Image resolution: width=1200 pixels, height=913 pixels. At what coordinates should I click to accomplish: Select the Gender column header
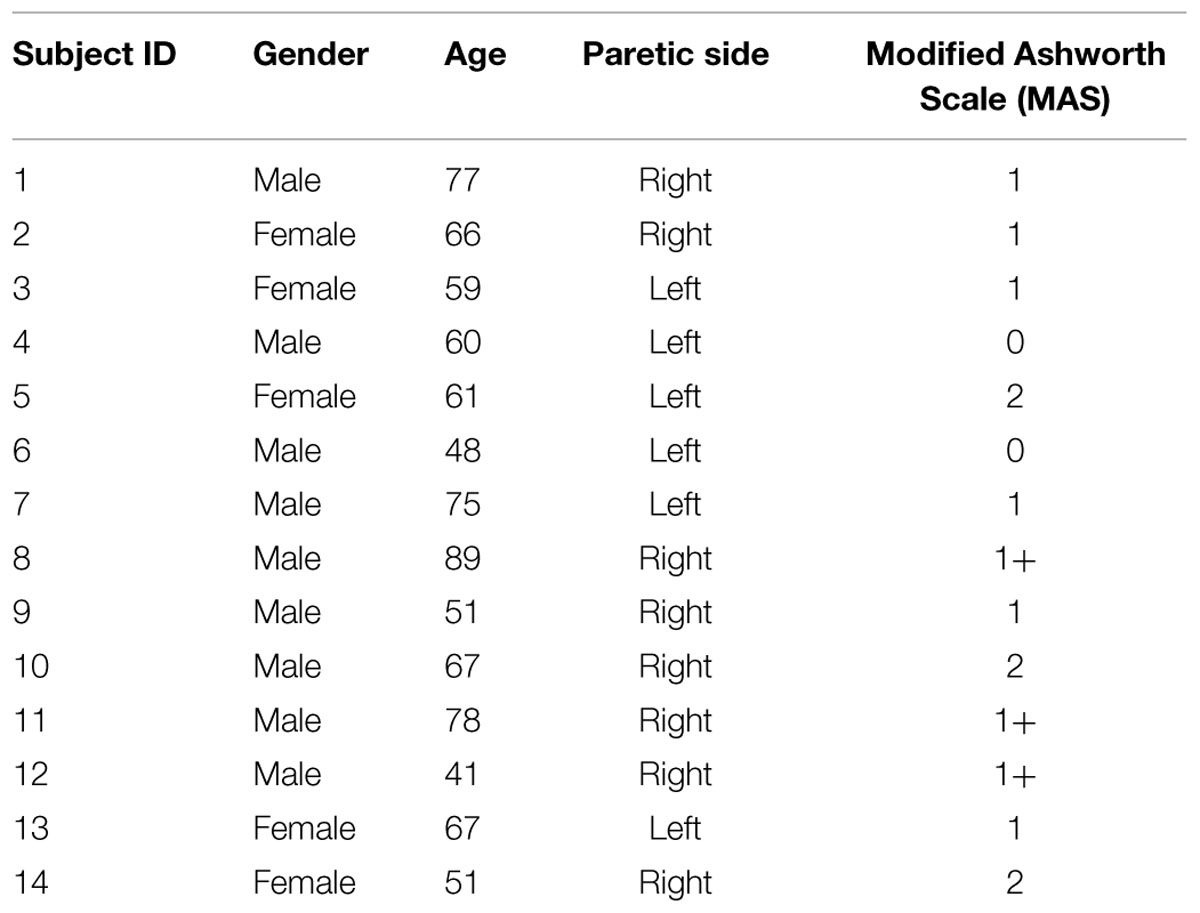click(x=311, y=54)
